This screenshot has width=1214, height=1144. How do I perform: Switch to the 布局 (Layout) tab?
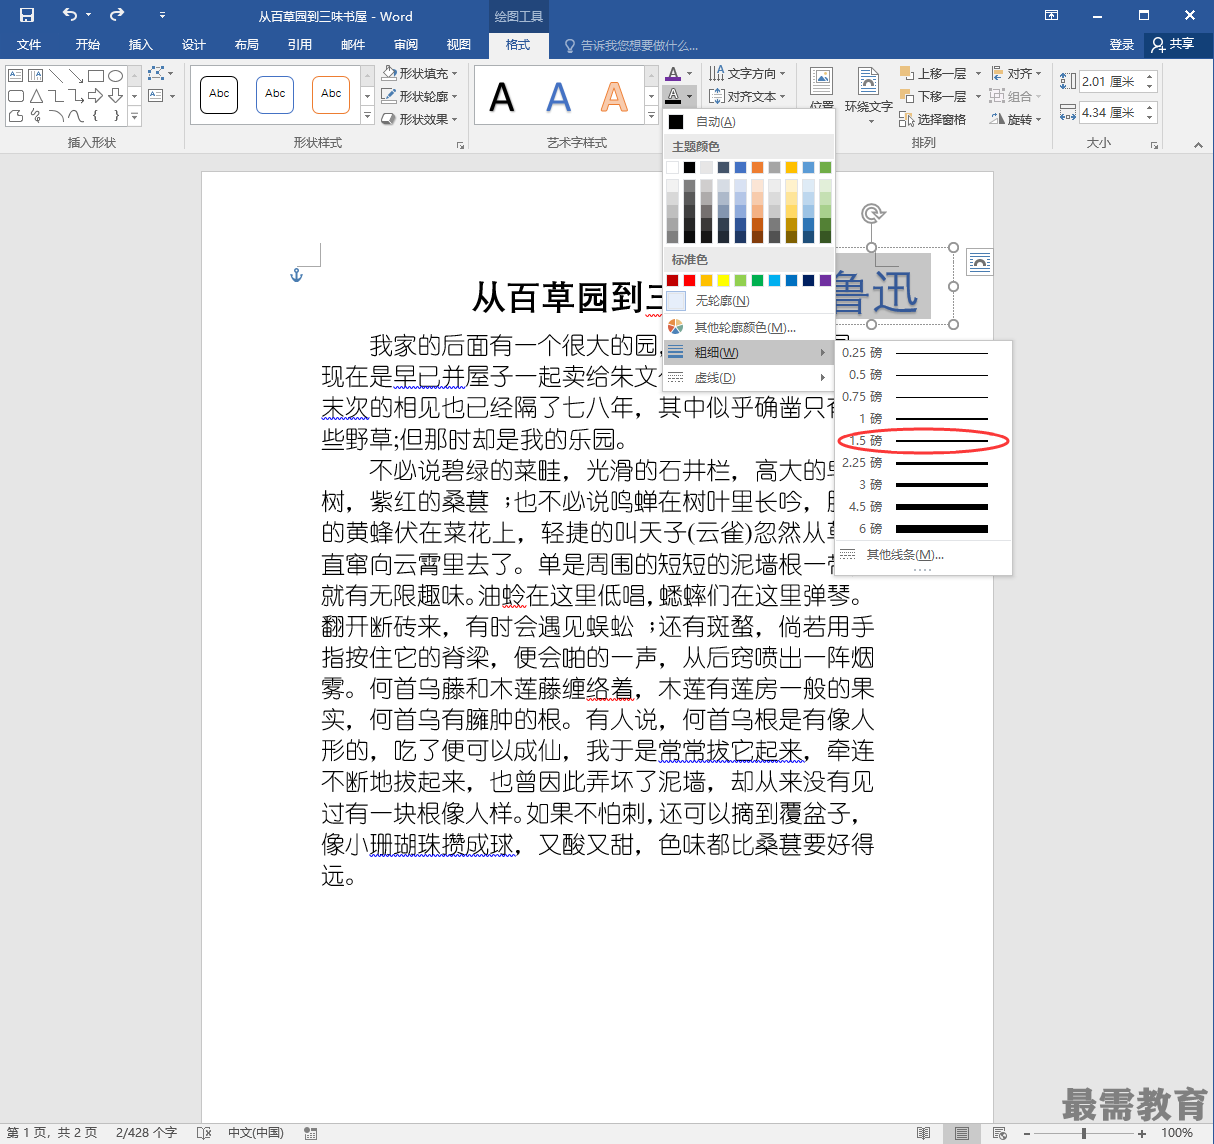[247, 45]
